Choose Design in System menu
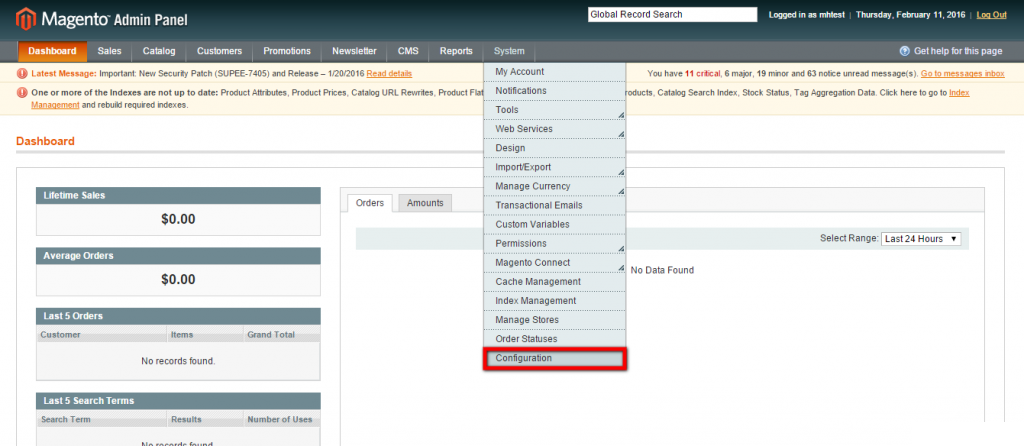This screenshot has width=1024, height=446. coord(555,148)
